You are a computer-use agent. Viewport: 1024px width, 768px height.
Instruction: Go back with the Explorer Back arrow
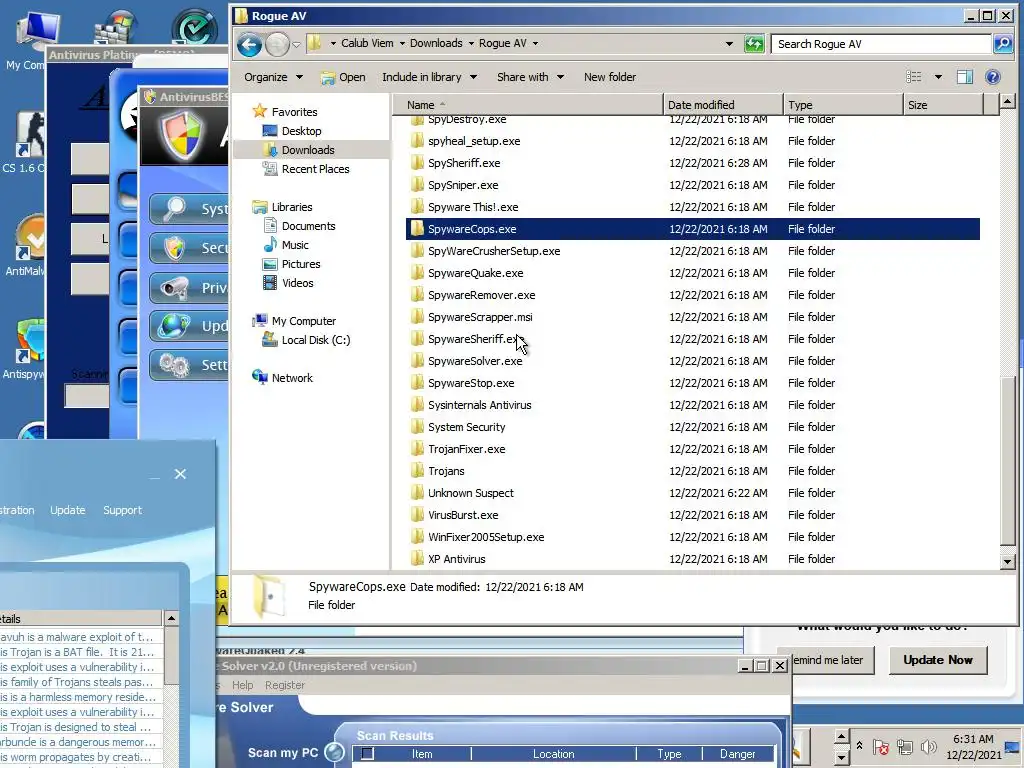(249, 44)
